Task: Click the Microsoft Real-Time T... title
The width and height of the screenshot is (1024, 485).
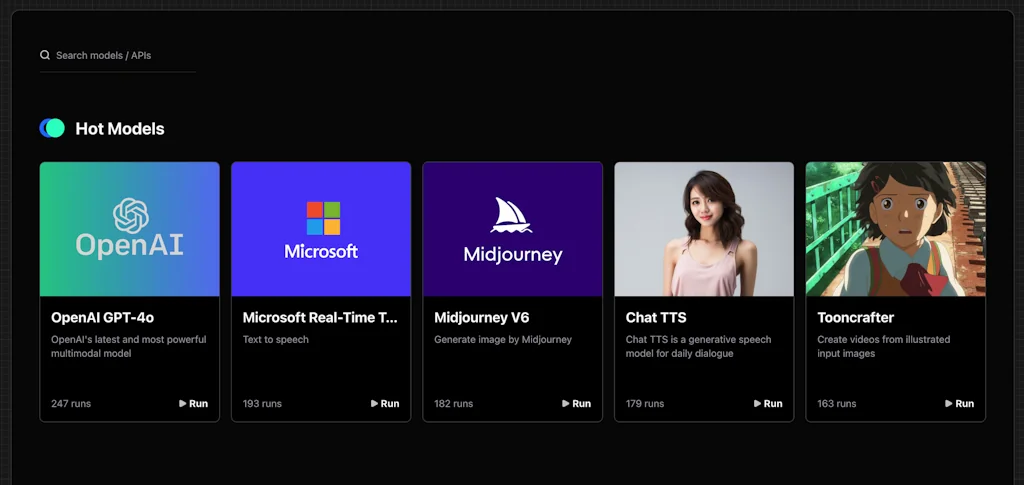Action: coord(320,318)
